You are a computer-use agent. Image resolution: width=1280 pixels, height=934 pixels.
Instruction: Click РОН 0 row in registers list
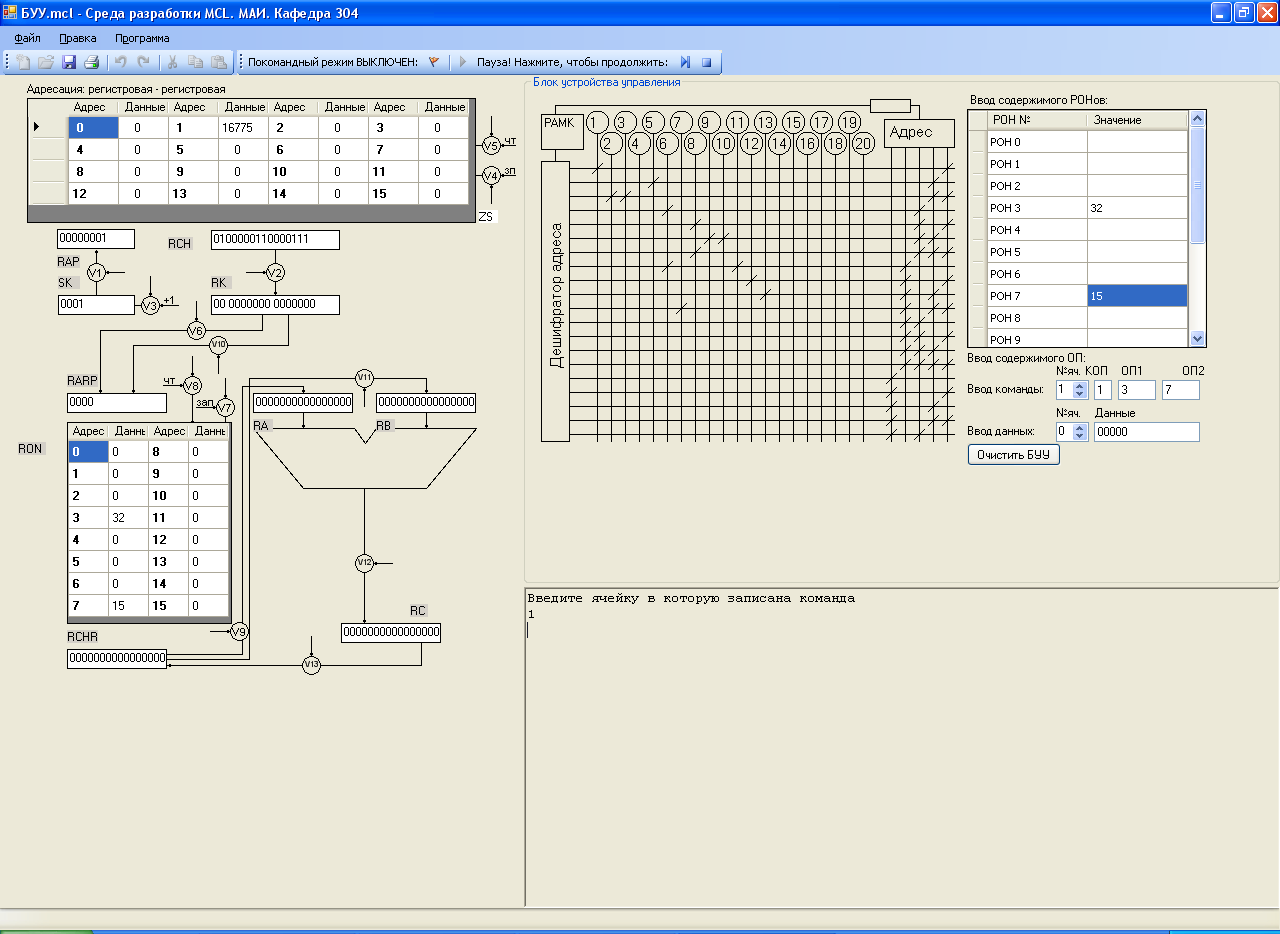pyautogui.click(x=1078, y=142)
